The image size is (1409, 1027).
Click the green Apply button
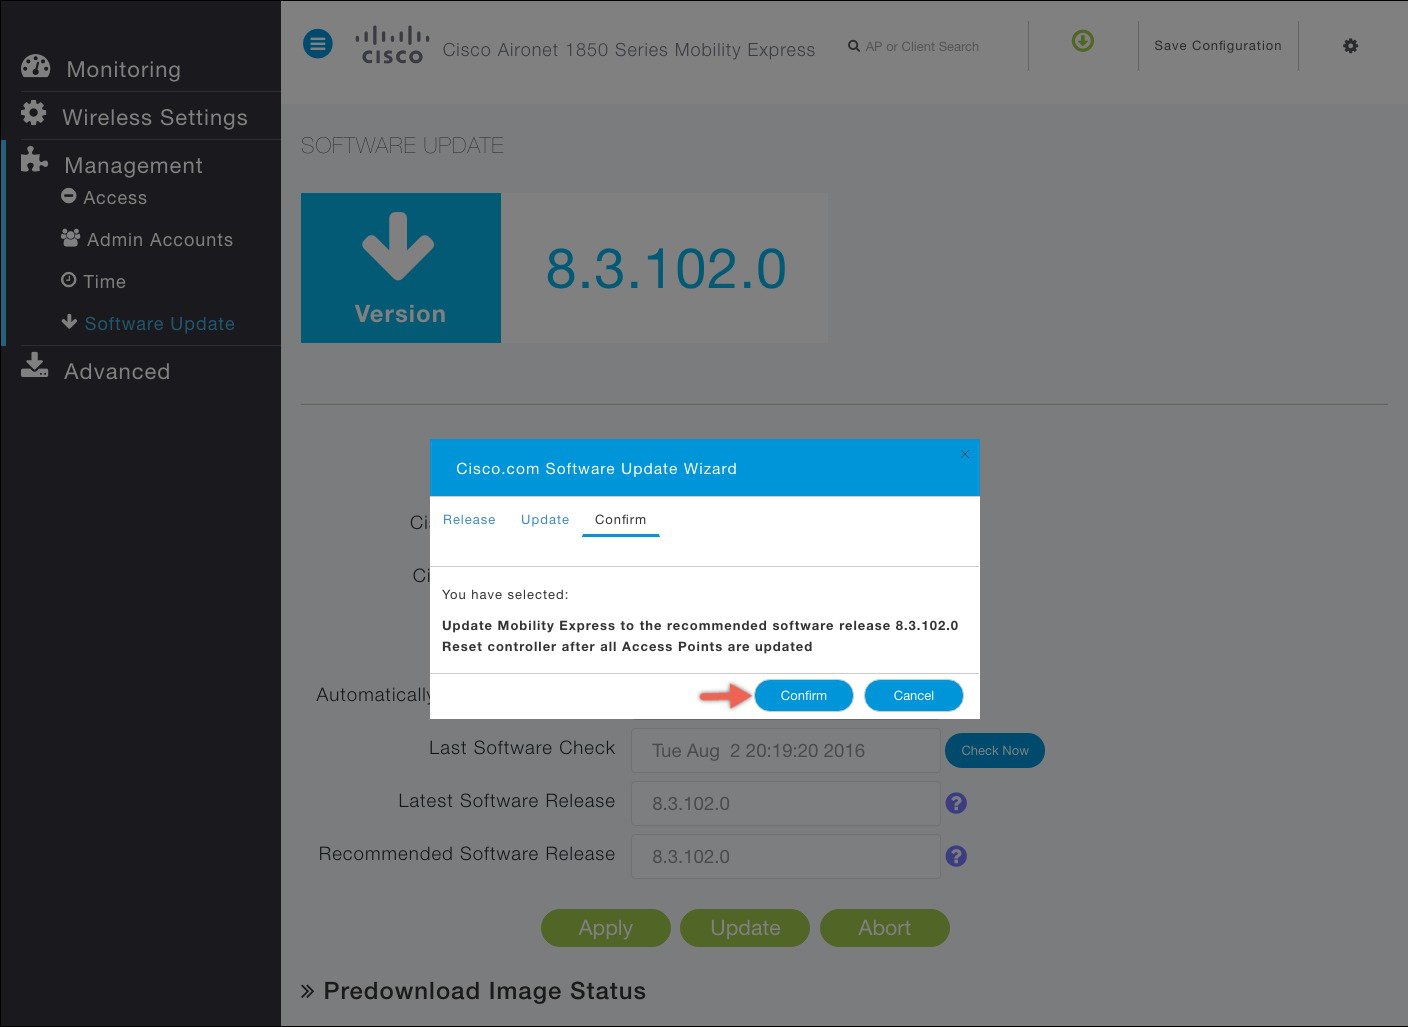[x=606, y=928]
